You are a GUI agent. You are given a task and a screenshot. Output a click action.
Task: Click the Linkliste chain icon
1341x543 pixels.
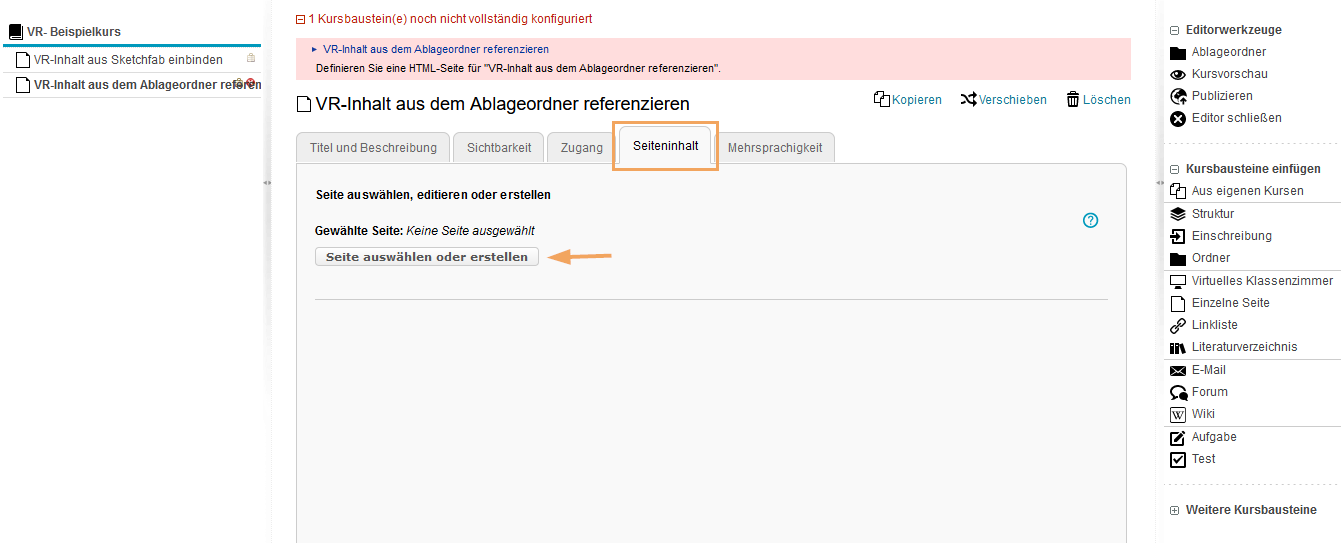(x=1177, y=326)
